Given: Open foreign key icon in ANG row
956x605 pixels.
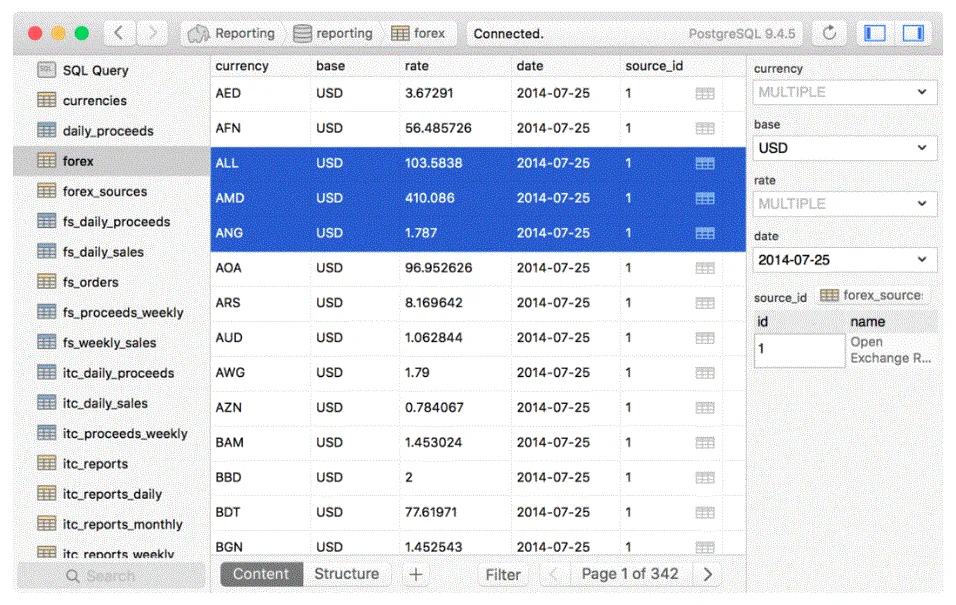Looking at the screenshot, I should (705, 234).
